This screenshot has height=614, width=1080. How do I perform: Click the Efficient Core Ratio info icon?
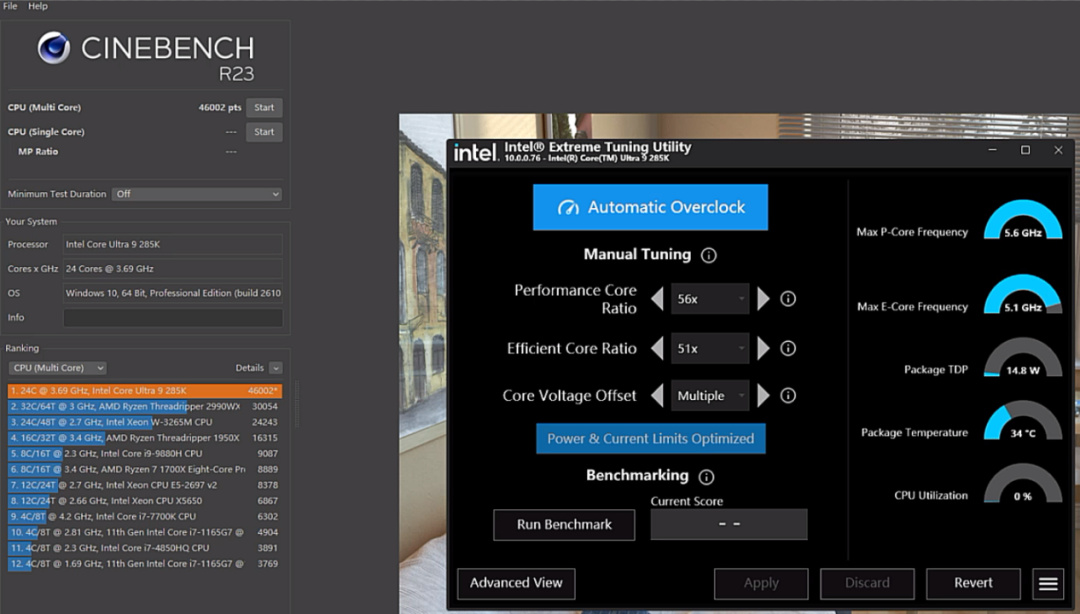click(x=788, y=348)
